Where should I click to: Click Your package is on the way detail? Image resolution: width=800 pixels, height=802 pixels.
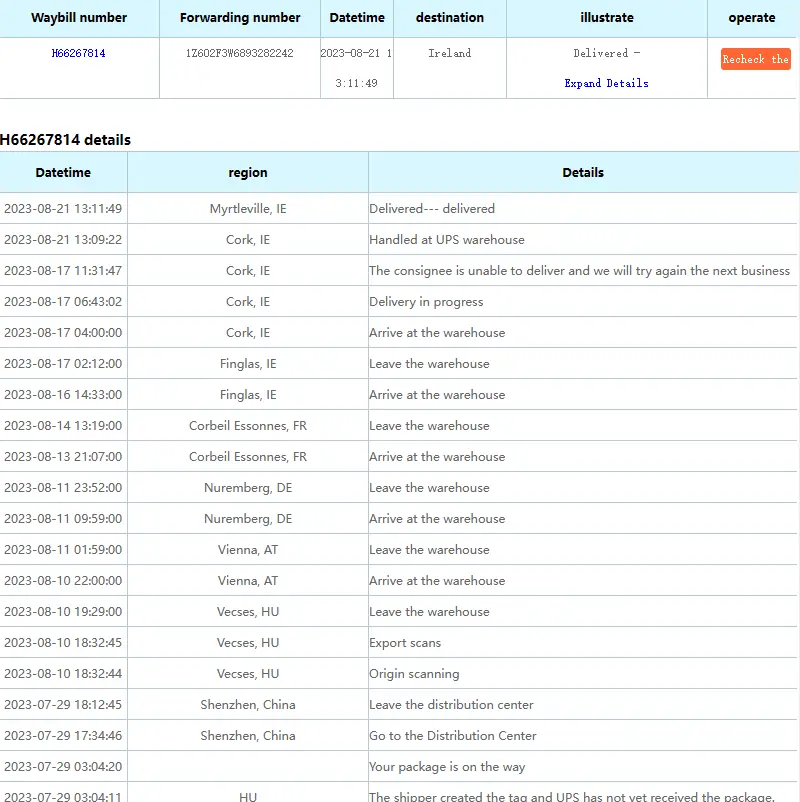click(x=447, y=767)
